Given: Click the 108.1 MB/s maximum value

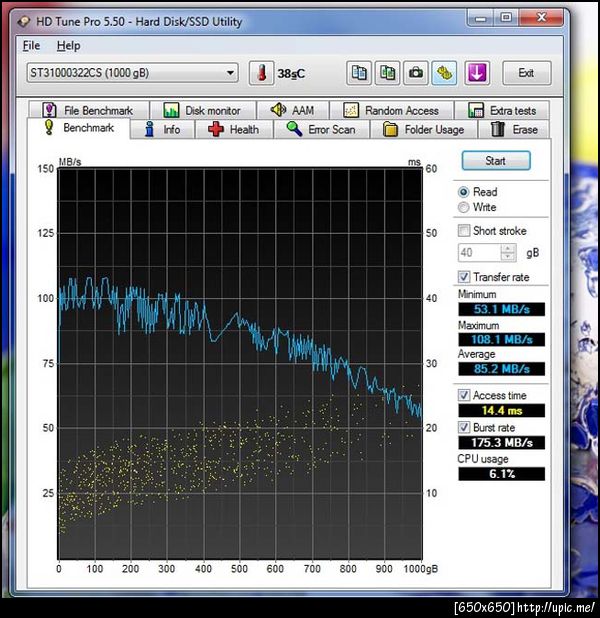Looking at the screenshot, I should point(501,339).
